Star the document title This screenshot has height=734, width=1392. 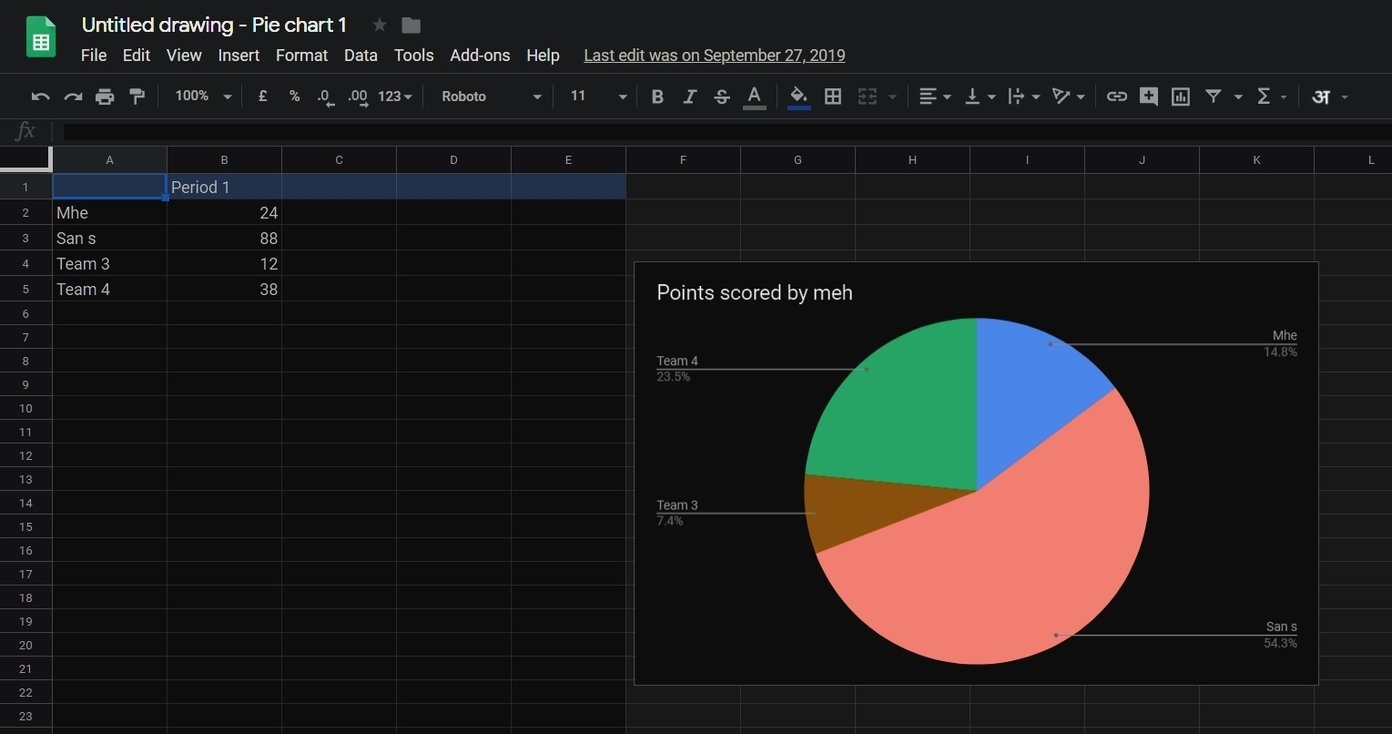pos(379,25)
